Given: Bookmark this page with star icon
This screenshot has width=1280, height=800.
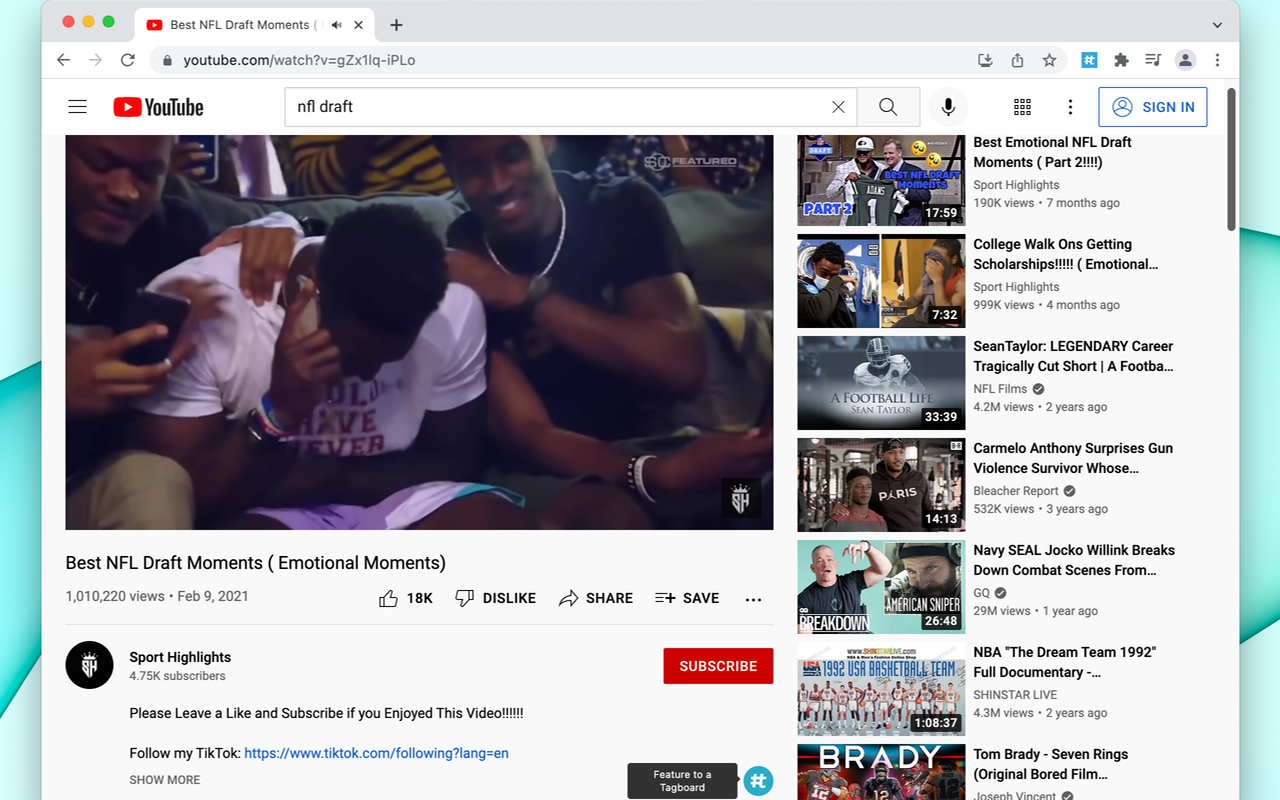Looking at the screenshot, I should pos(1049,60).
